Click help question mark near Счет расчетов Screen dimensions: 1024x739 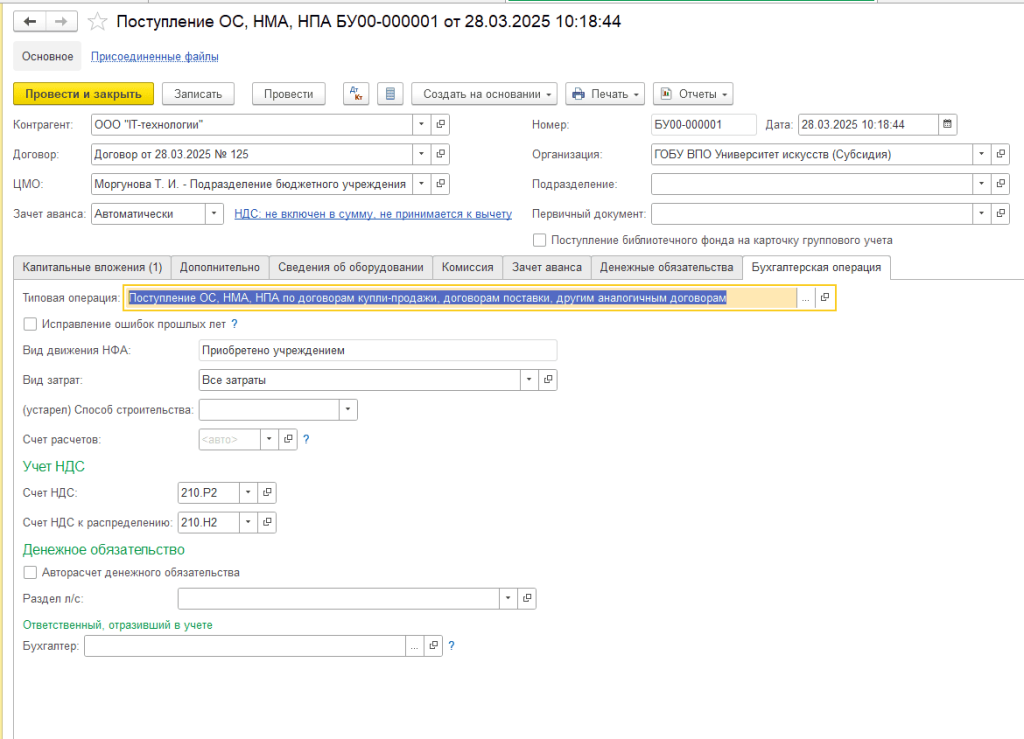(x=306, y=439)
